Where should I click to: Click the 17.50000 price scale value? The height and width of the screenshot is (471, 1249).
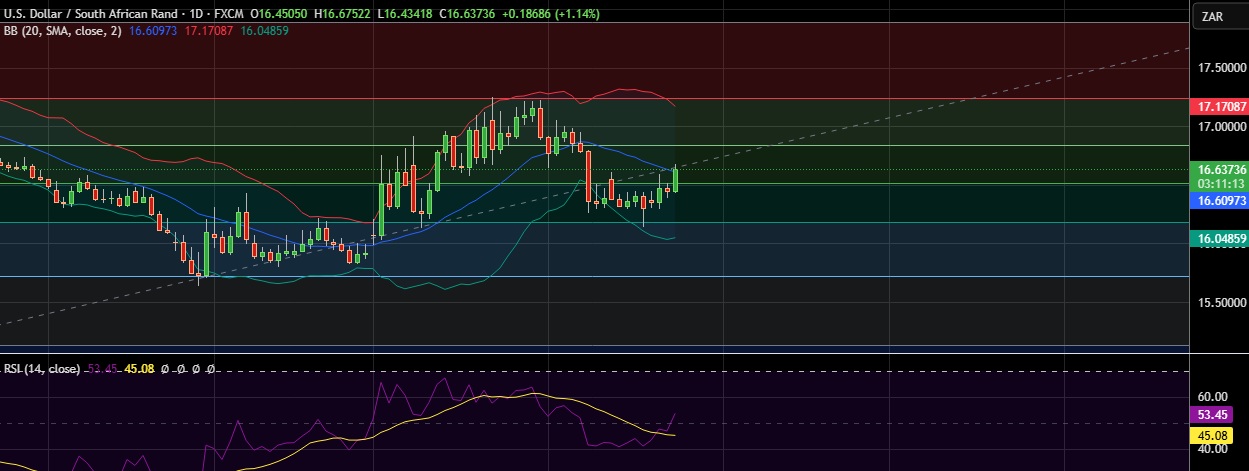click(1222, 68)
